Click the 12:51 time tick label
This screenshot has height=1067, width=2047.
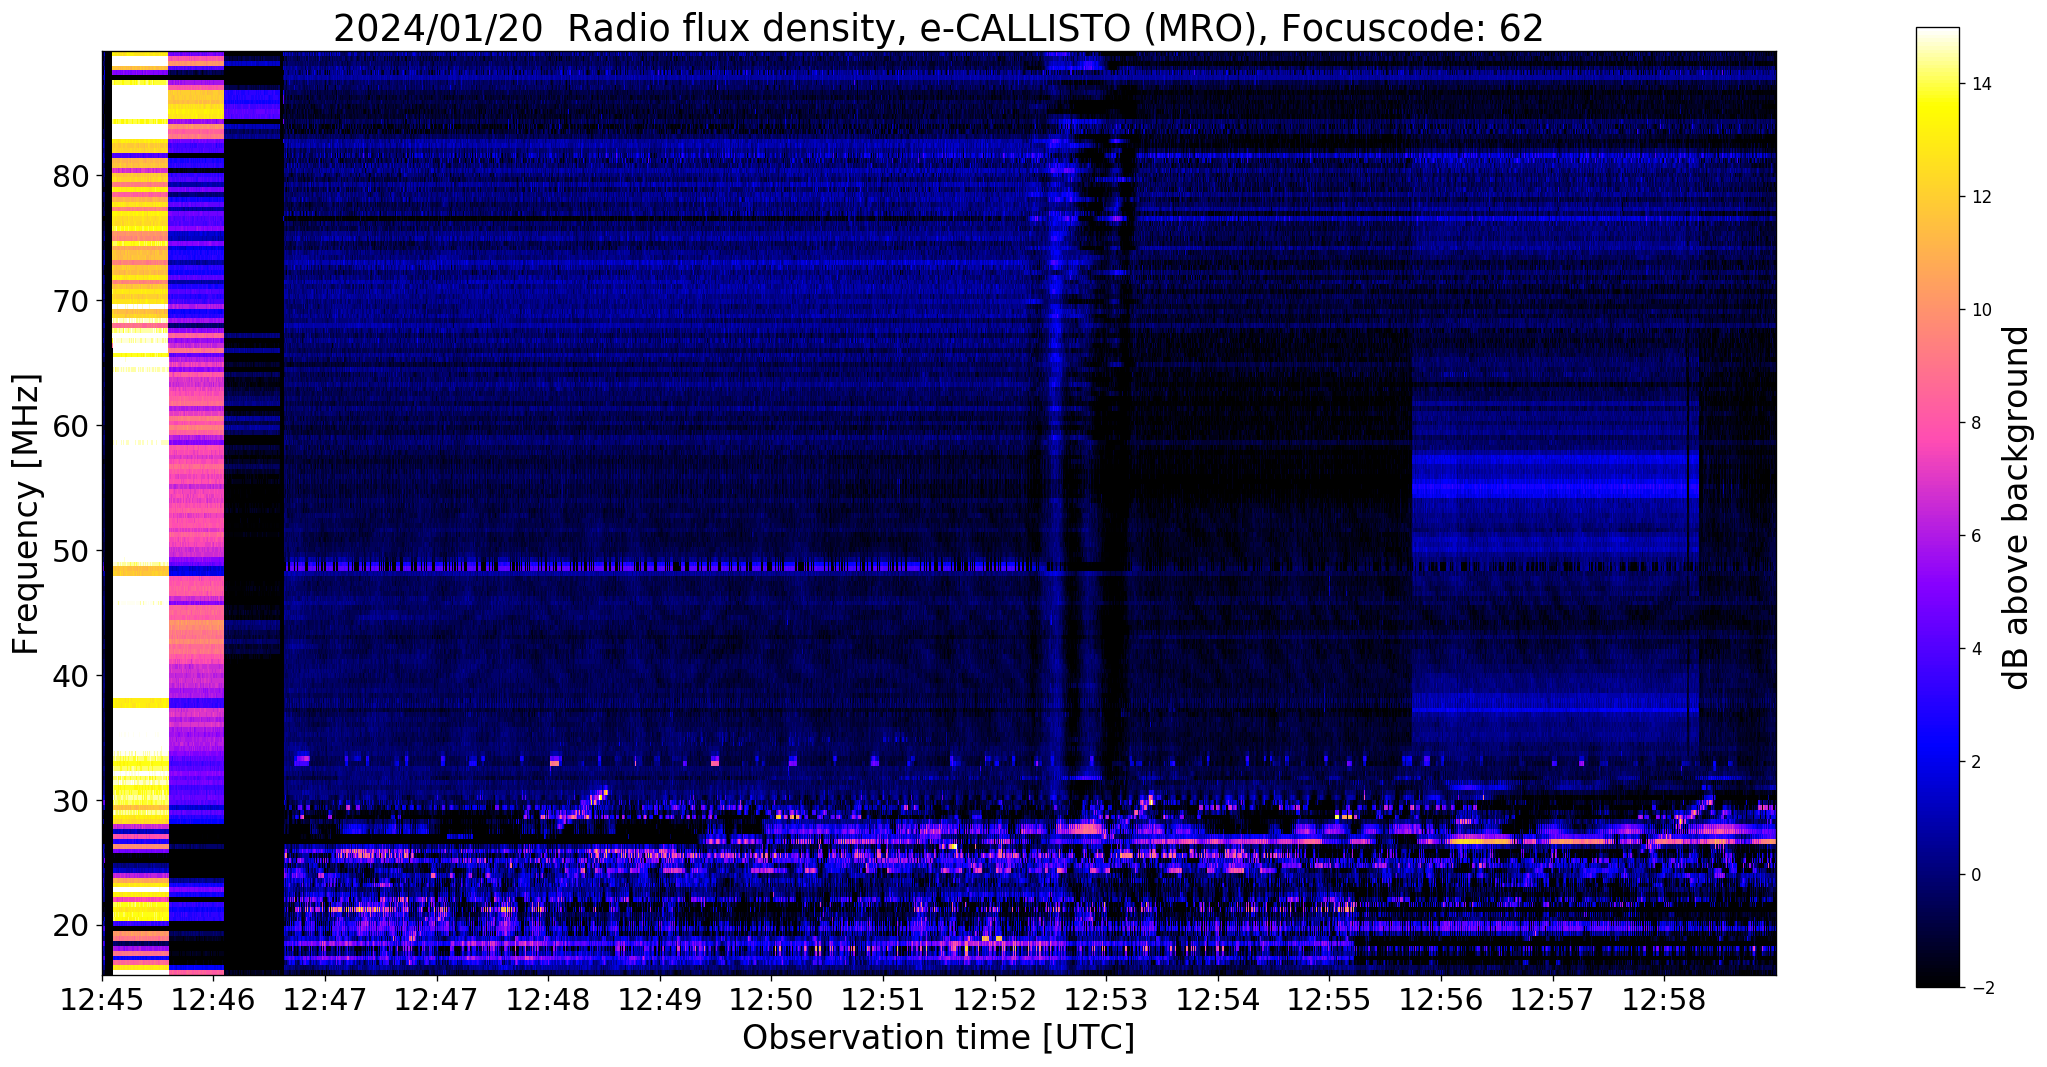tap(883, 1000)
